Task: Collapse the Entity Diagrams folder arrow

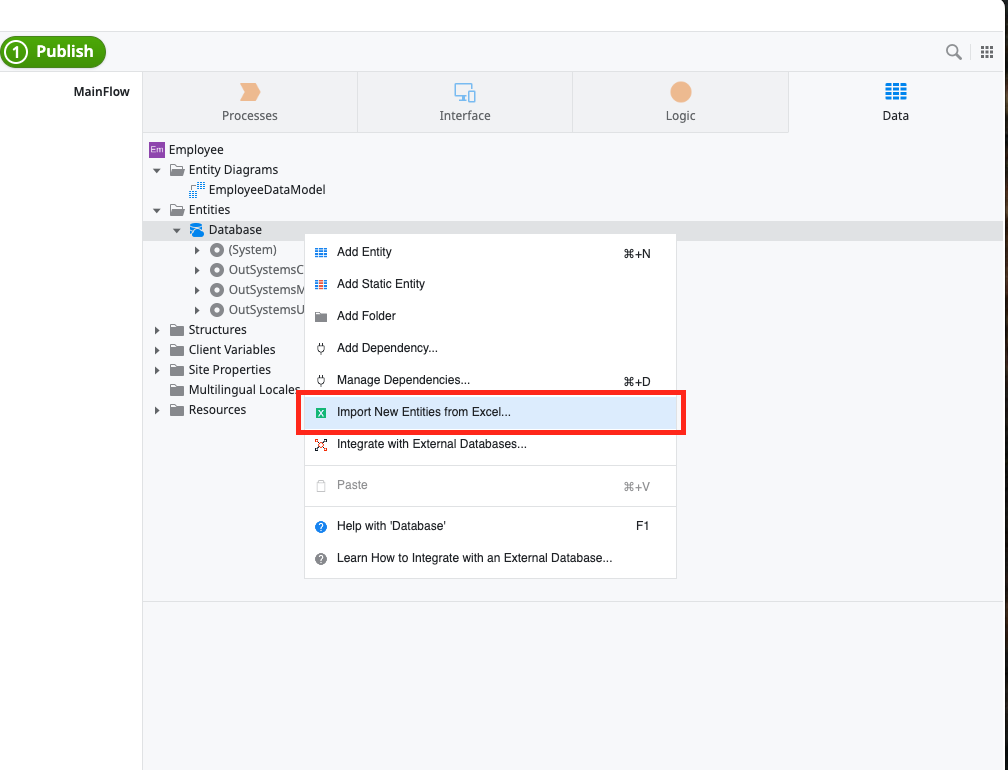Action: (x=157, y=170)
